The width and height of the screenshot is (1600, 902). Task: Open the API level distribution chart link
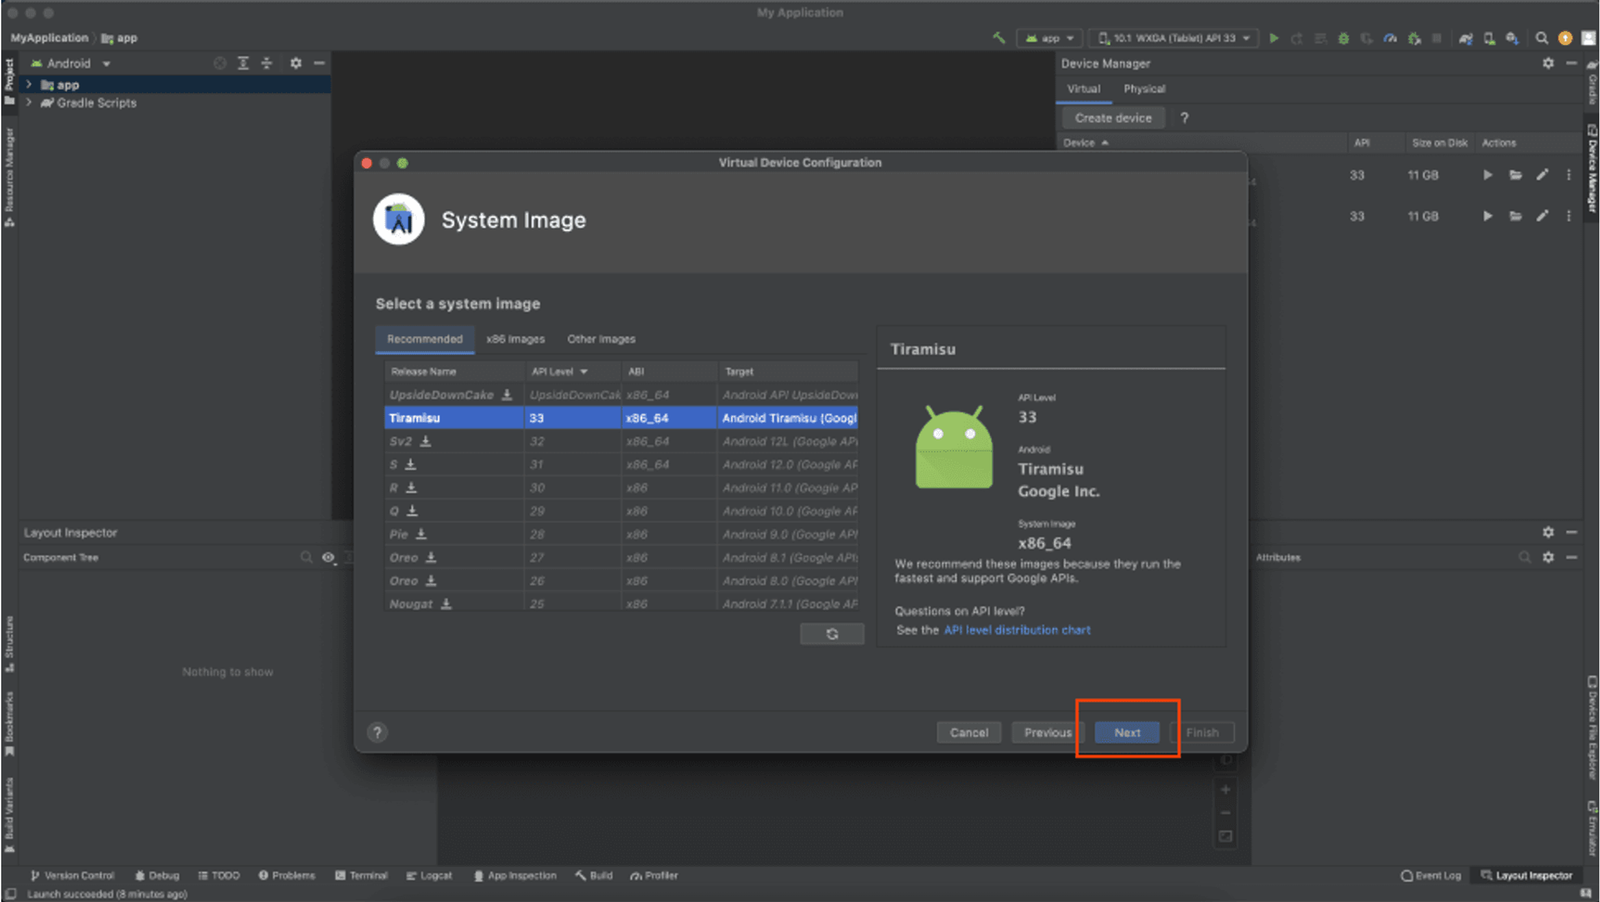coord(1017,630)
